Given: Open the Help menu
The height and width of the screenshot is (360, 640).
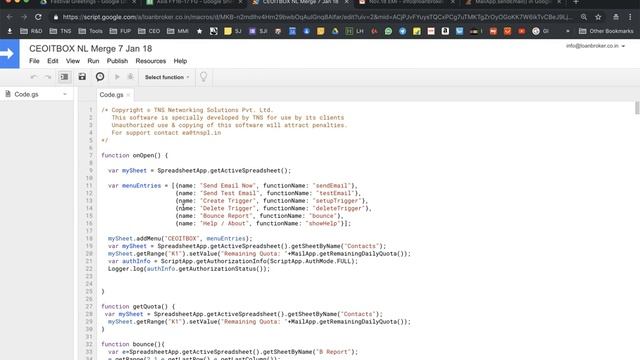Looking at the screenshot, I should pyautogui.click(x=180, y=61).
